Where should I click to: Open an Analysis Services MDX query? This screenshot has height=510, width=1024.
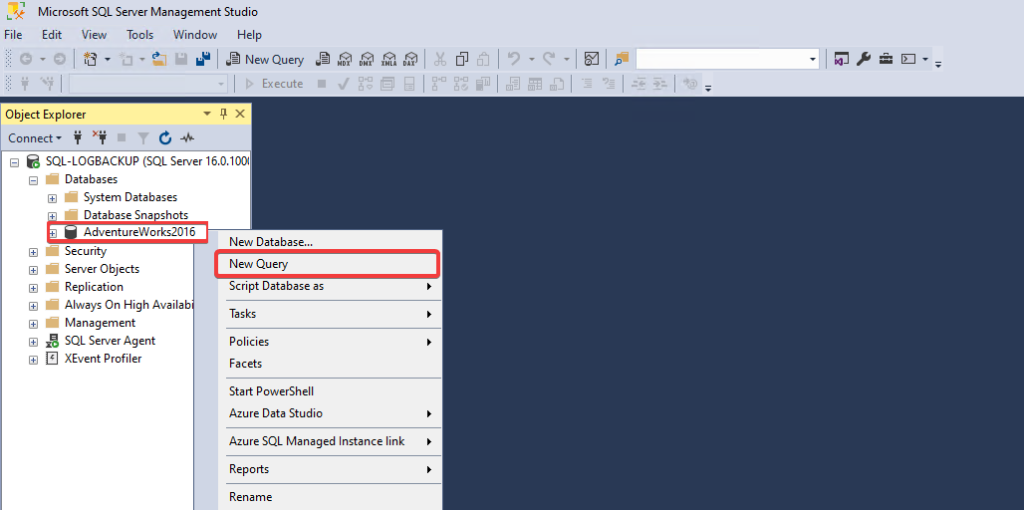pyautogui.click(x=345, y=59)
